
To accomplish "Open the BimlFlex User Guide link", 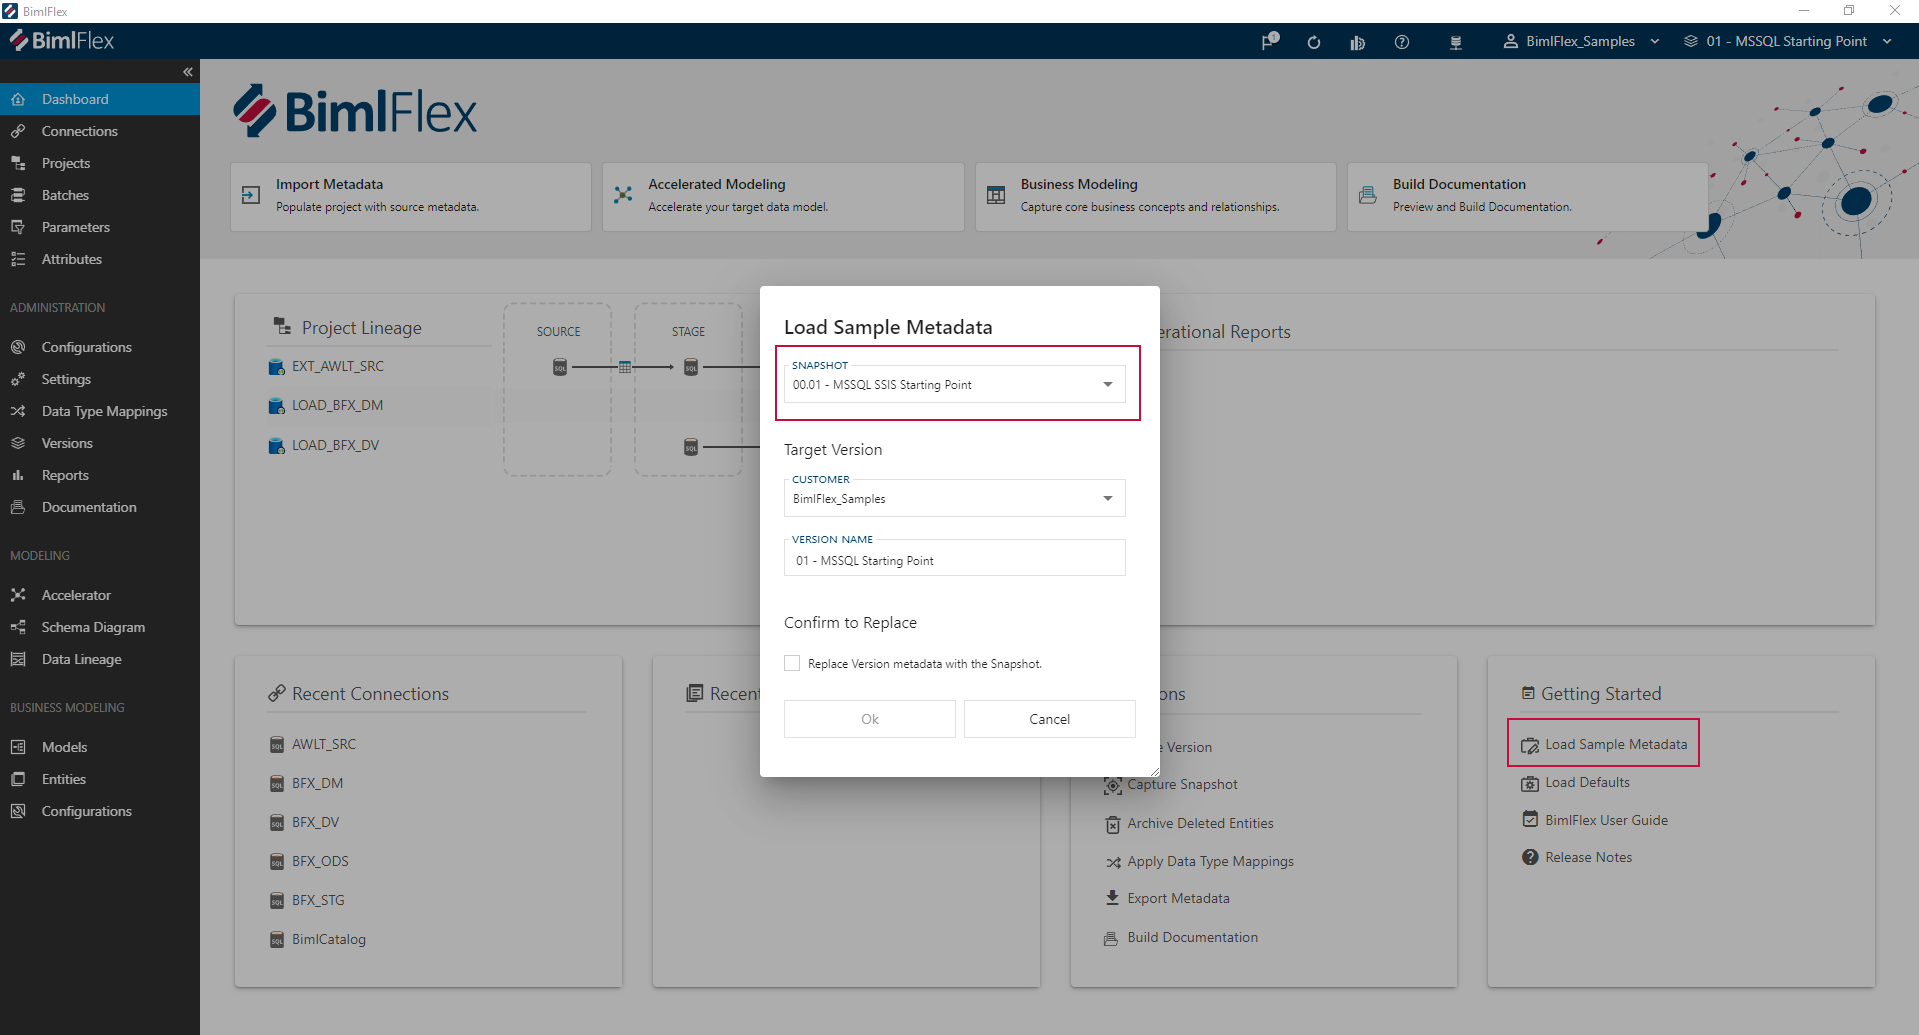I will pos(1605,819).
